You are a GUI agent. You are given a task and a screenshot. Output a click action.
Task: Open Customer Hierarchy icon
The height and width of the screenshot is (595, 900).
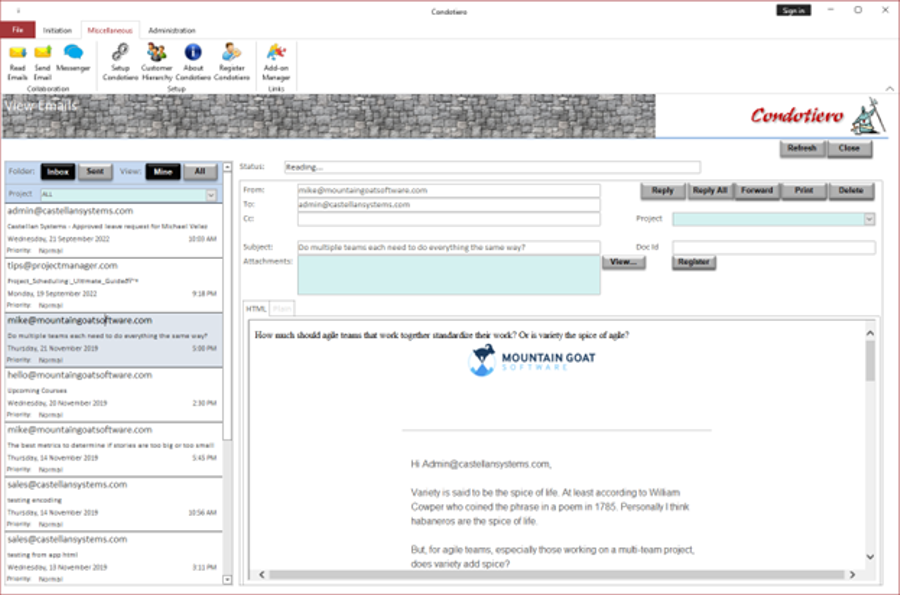157,62
